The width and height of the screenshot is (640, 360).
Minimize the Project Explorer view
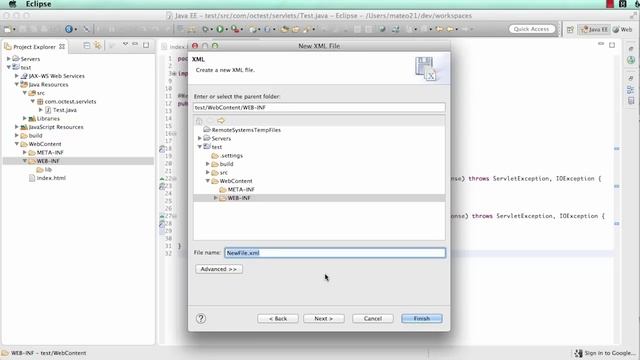pos(135,44)
